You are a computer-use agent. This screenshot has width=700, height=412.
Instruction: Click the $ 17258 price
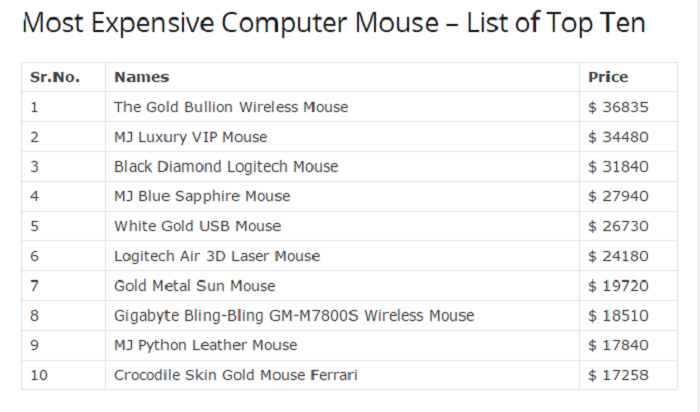click(619, 375)
